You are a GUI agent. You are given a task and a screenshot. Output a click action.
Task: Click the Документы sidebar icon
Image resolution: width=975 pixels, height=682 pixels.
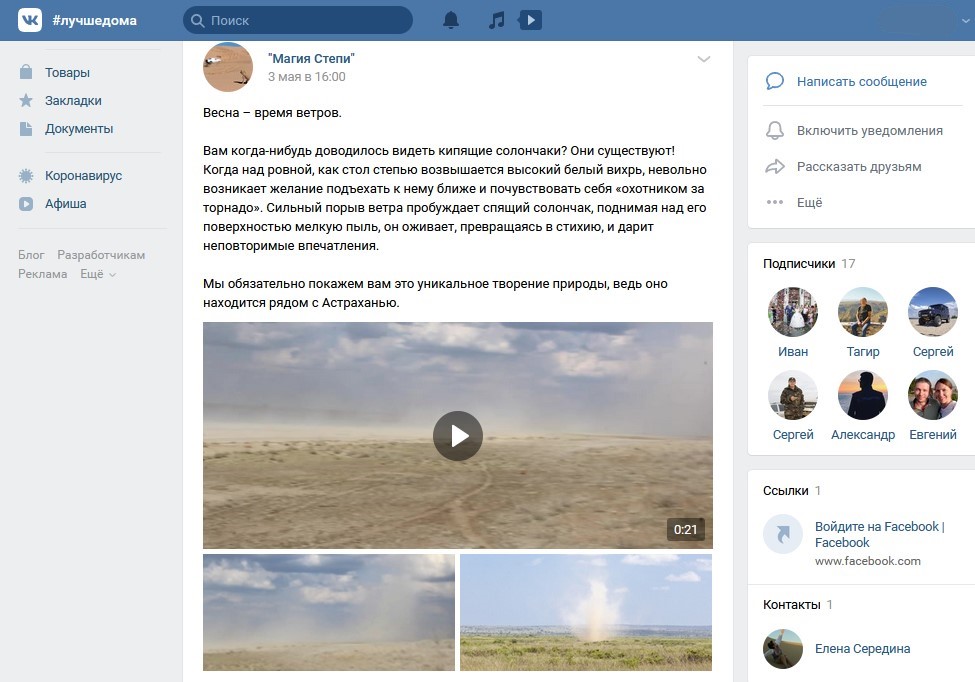pos(26,129)
